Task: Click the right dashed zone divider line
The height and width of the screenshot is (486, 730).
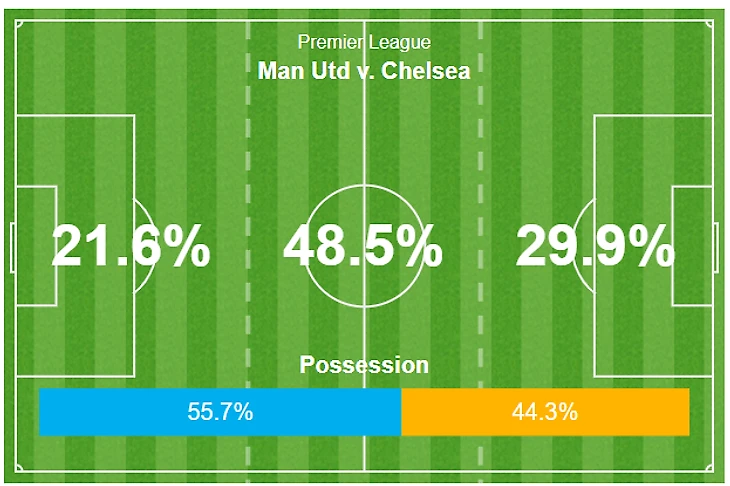Action: (x=480, y=150)
